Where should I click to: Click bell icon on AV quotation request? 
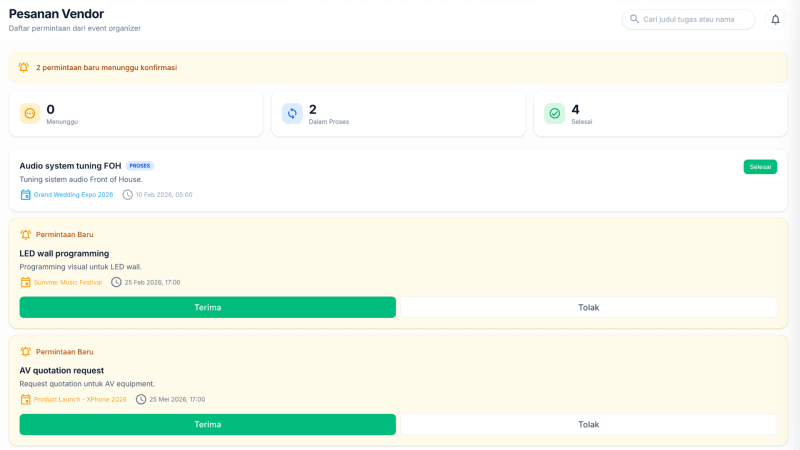(x=26, y=352)
